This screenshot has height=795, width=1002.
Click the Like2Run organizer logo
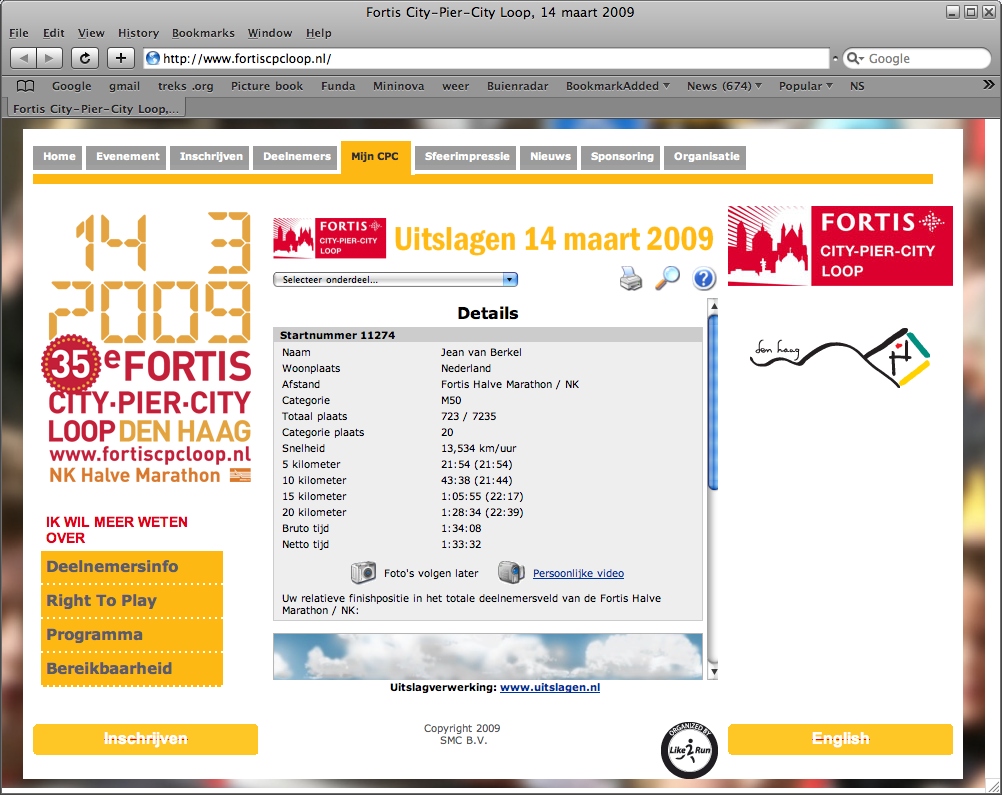coord(689,748)
